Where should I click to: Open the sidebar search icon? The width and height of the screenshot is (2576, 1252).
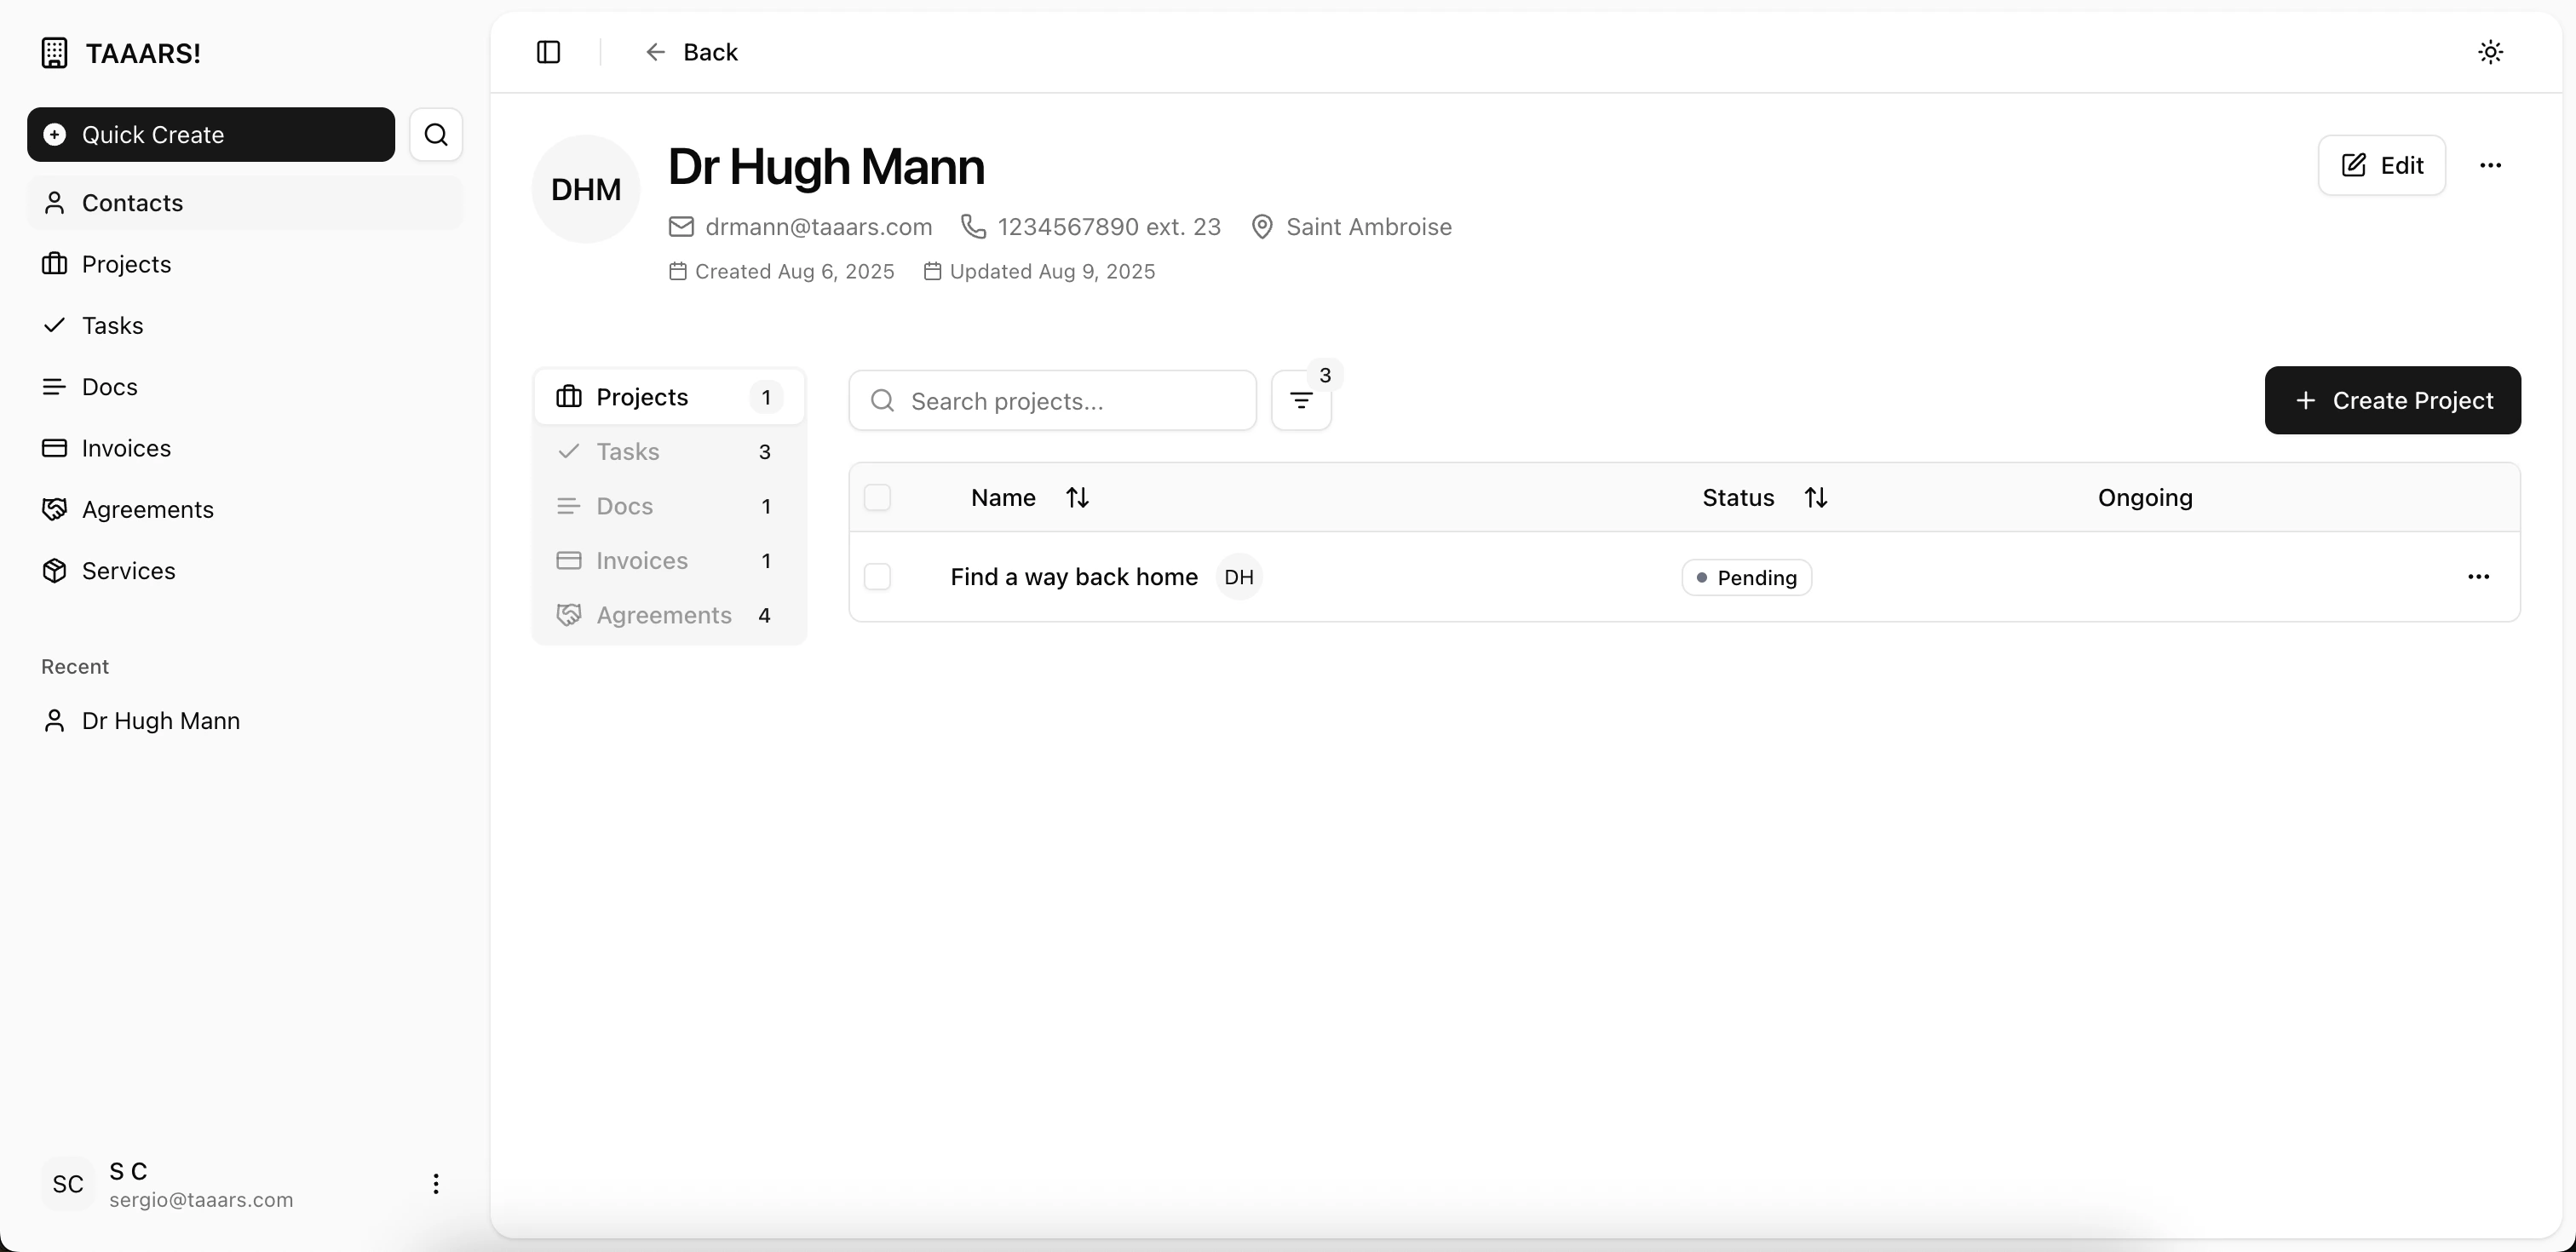point(436,135)
